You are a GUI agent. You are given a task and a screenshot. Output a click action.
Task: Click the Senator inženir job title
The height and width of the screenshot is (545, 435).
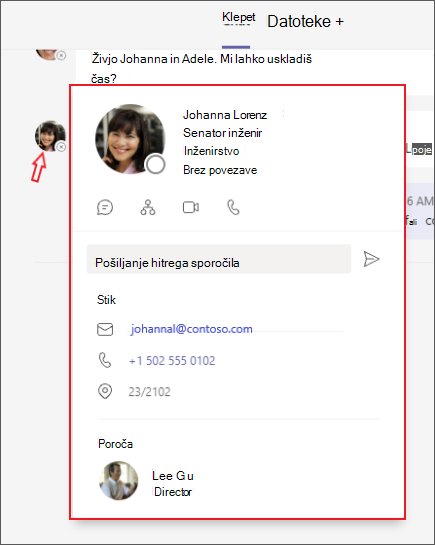tap(222, 133)
